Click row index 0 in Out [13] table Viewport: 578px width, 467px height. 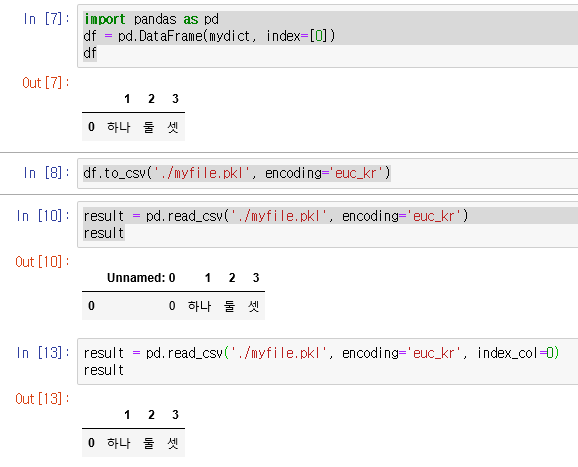click(91, 443)
